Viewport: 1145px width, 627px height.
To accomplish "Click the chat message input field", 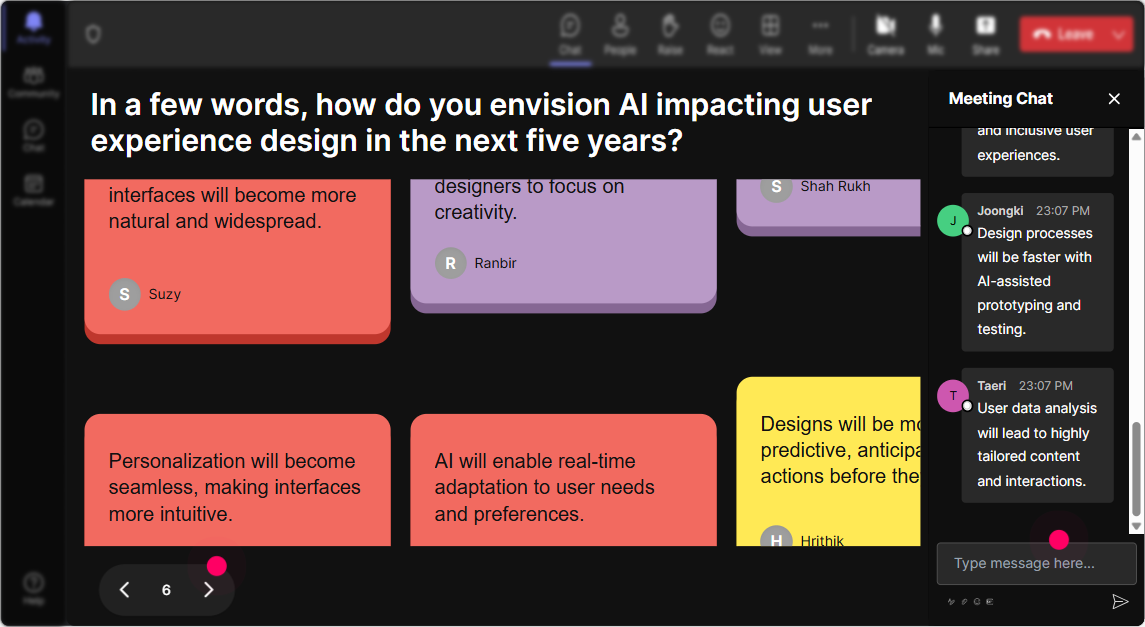I will tap(1036, 563).
